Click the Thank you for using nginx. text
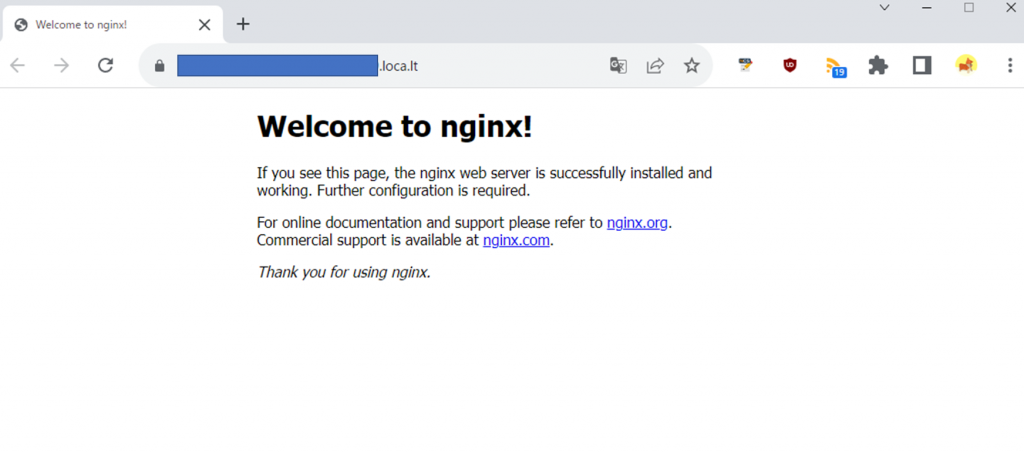This screenshot has height=452, width=1024. coord(344,272)
